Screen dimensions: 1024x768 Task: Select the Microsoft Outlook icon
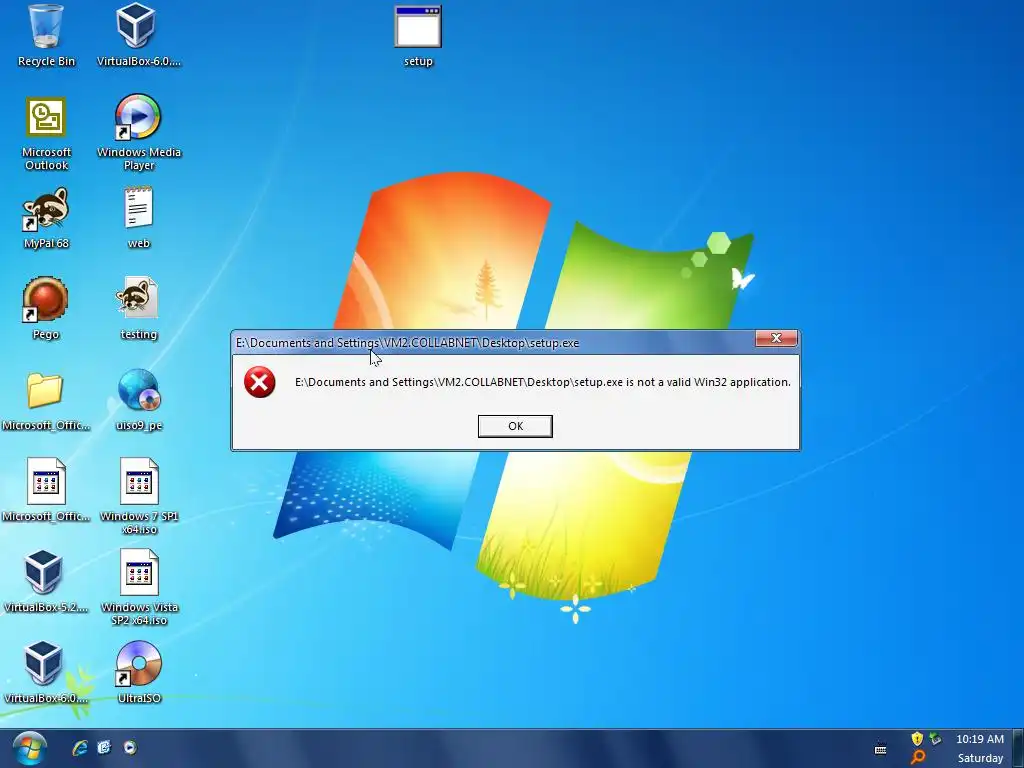click(46, 134)
